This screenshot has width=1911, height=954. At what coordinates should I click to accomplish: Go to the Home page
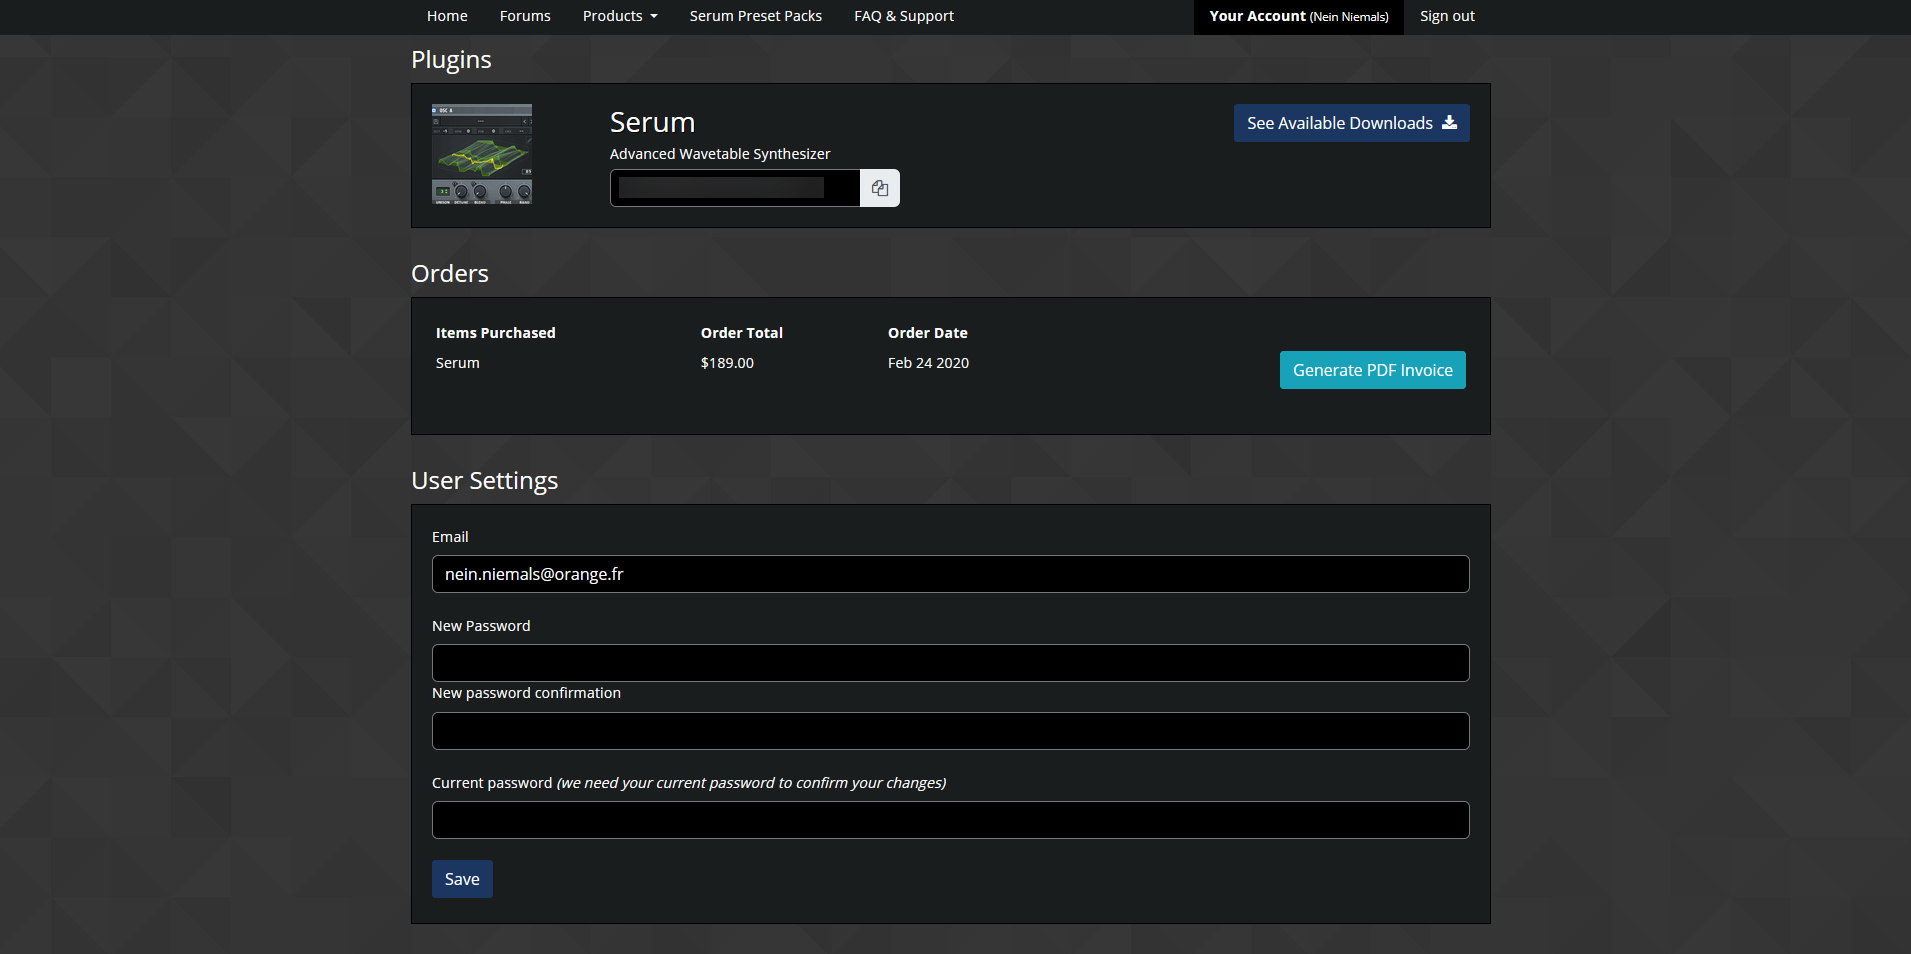coord(447,16)
